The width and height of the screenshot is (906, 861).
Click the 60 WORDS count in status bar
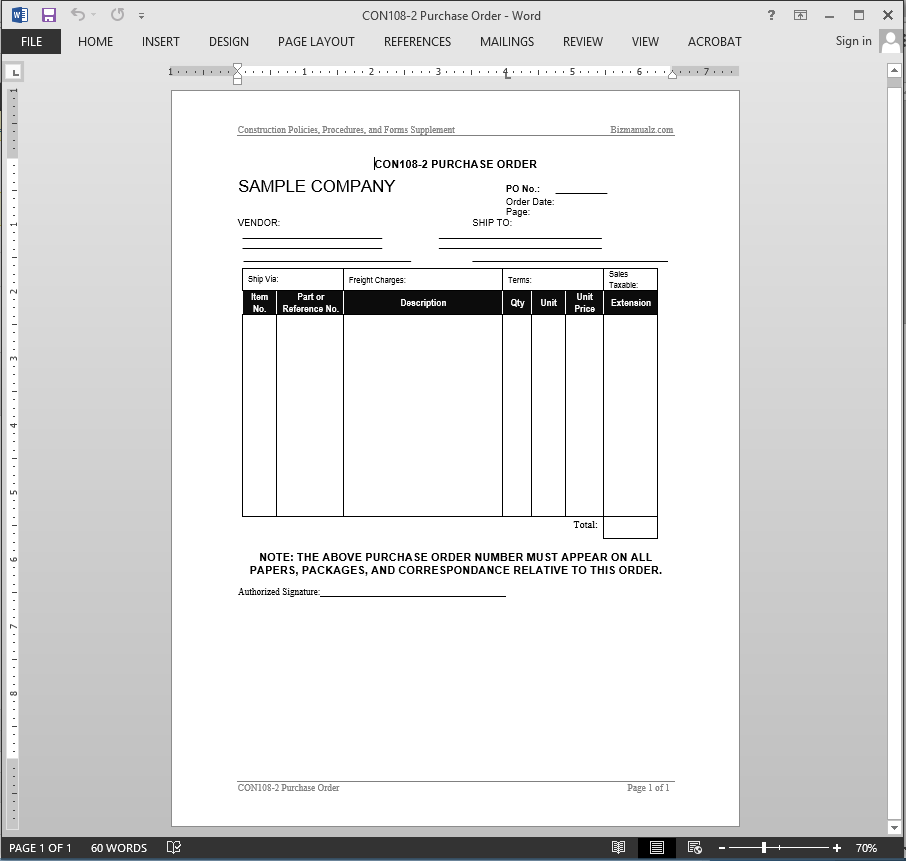click(119, 848)
